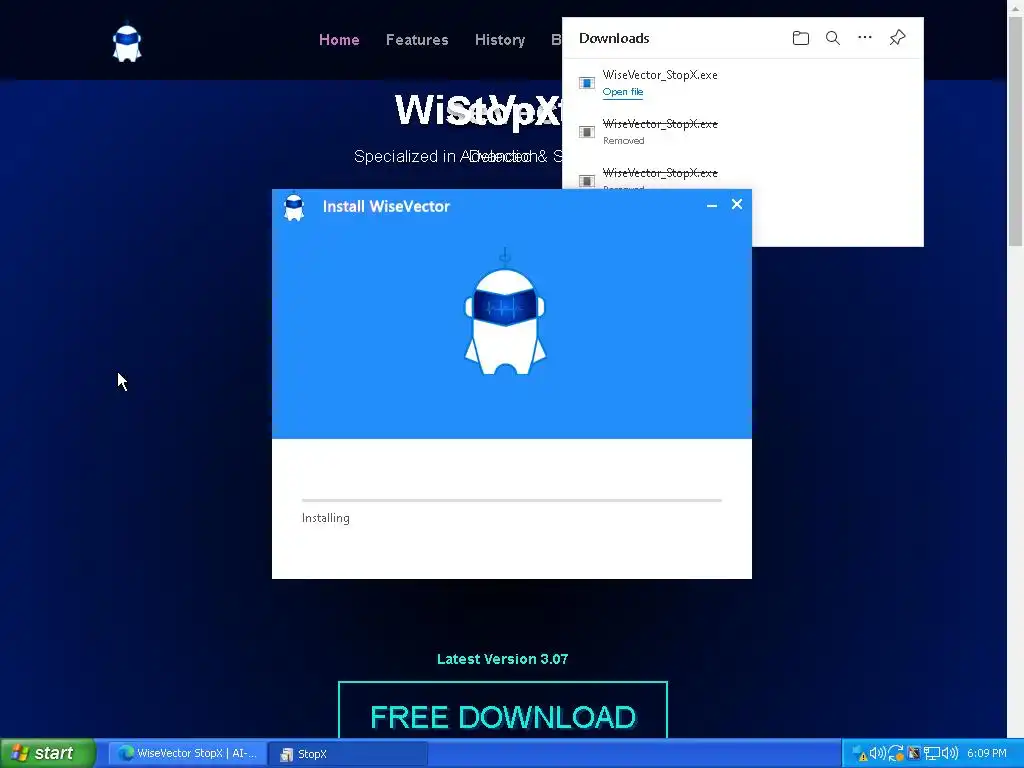
Task: Open the Home menu item
Action: 339,40
